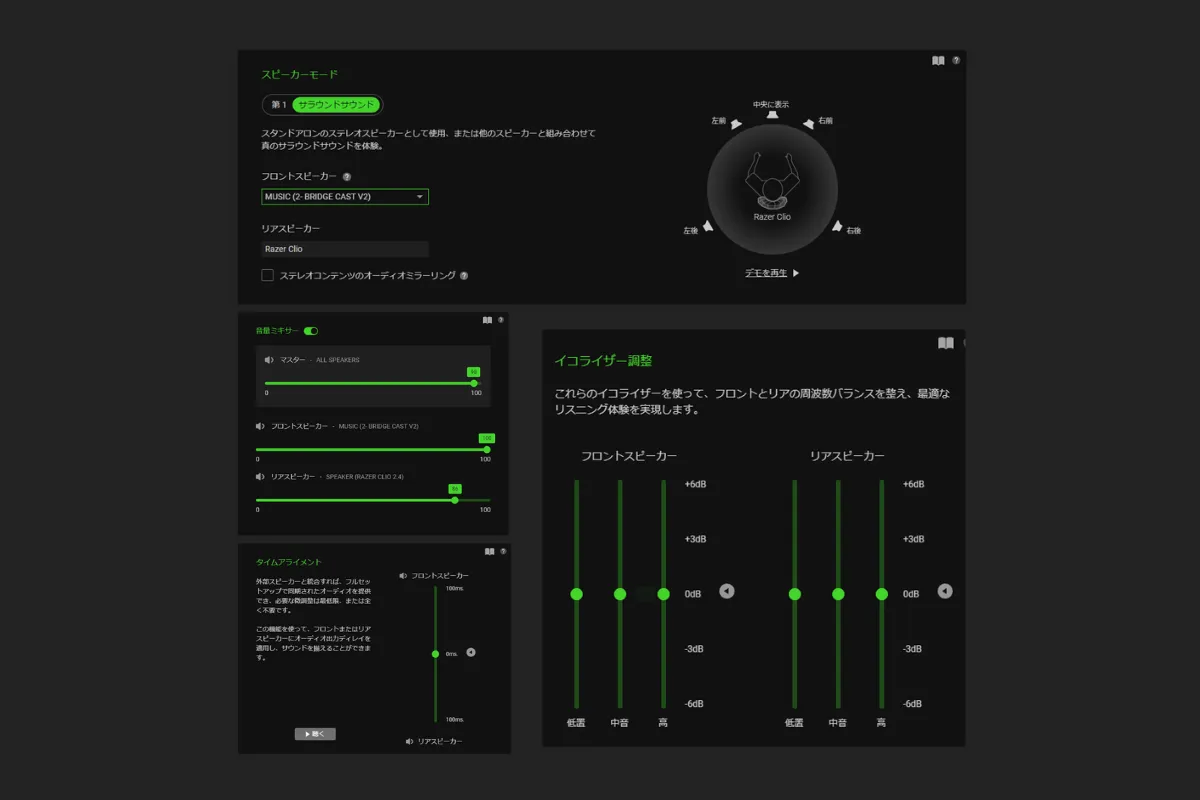Click the Razer Clio rear speaker field

tap(345, 249)
